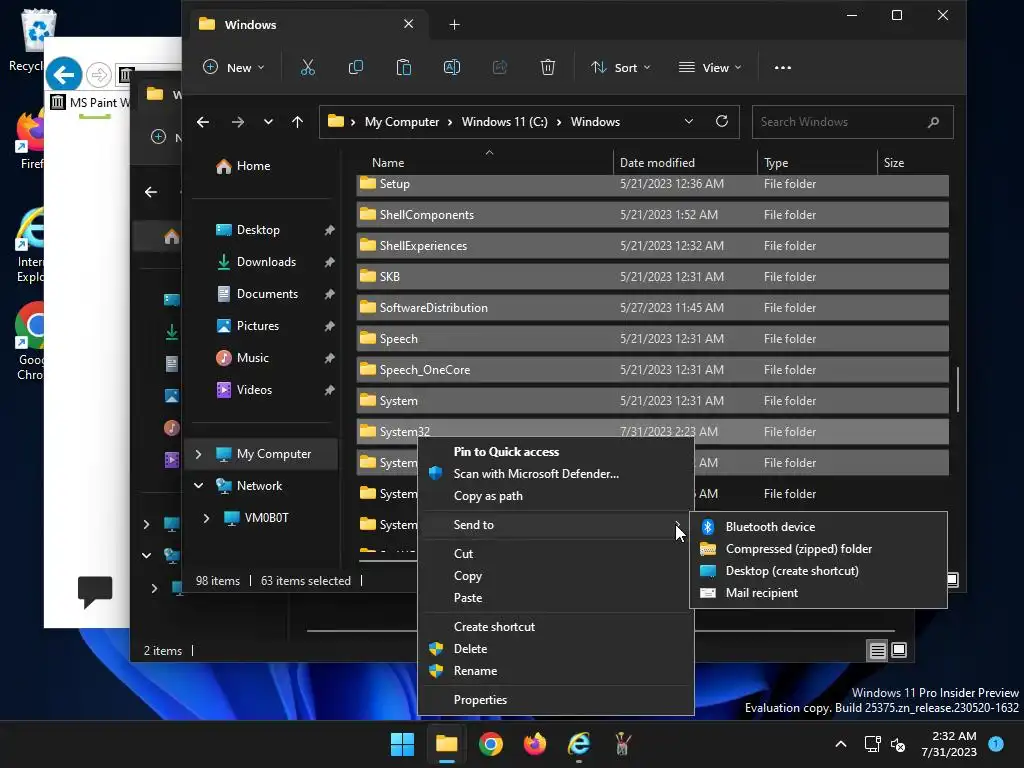Select the ShellExperiences folder

(x=652, y=246)
